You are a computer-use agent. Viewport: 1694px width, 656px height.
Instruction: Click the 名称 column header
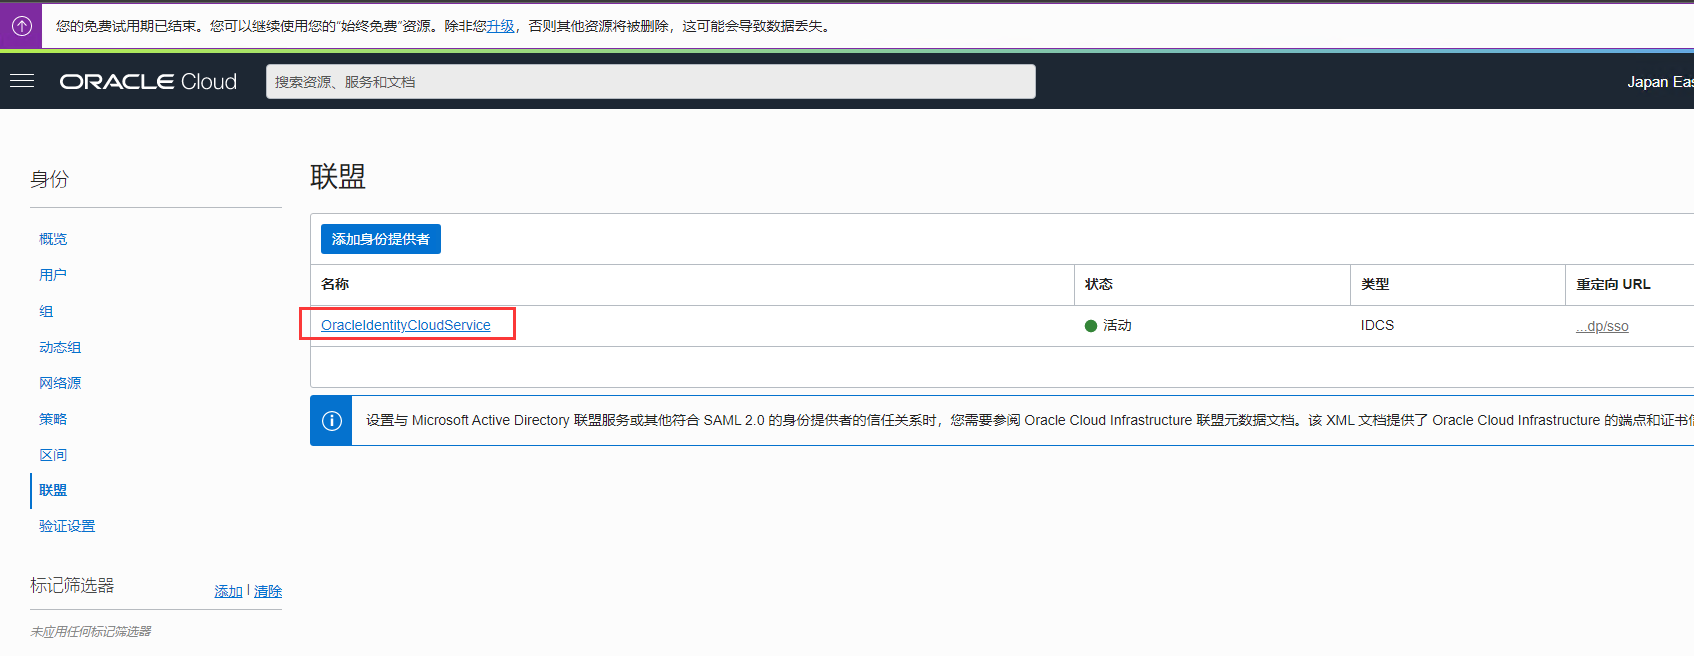click(x=335, y=284)
